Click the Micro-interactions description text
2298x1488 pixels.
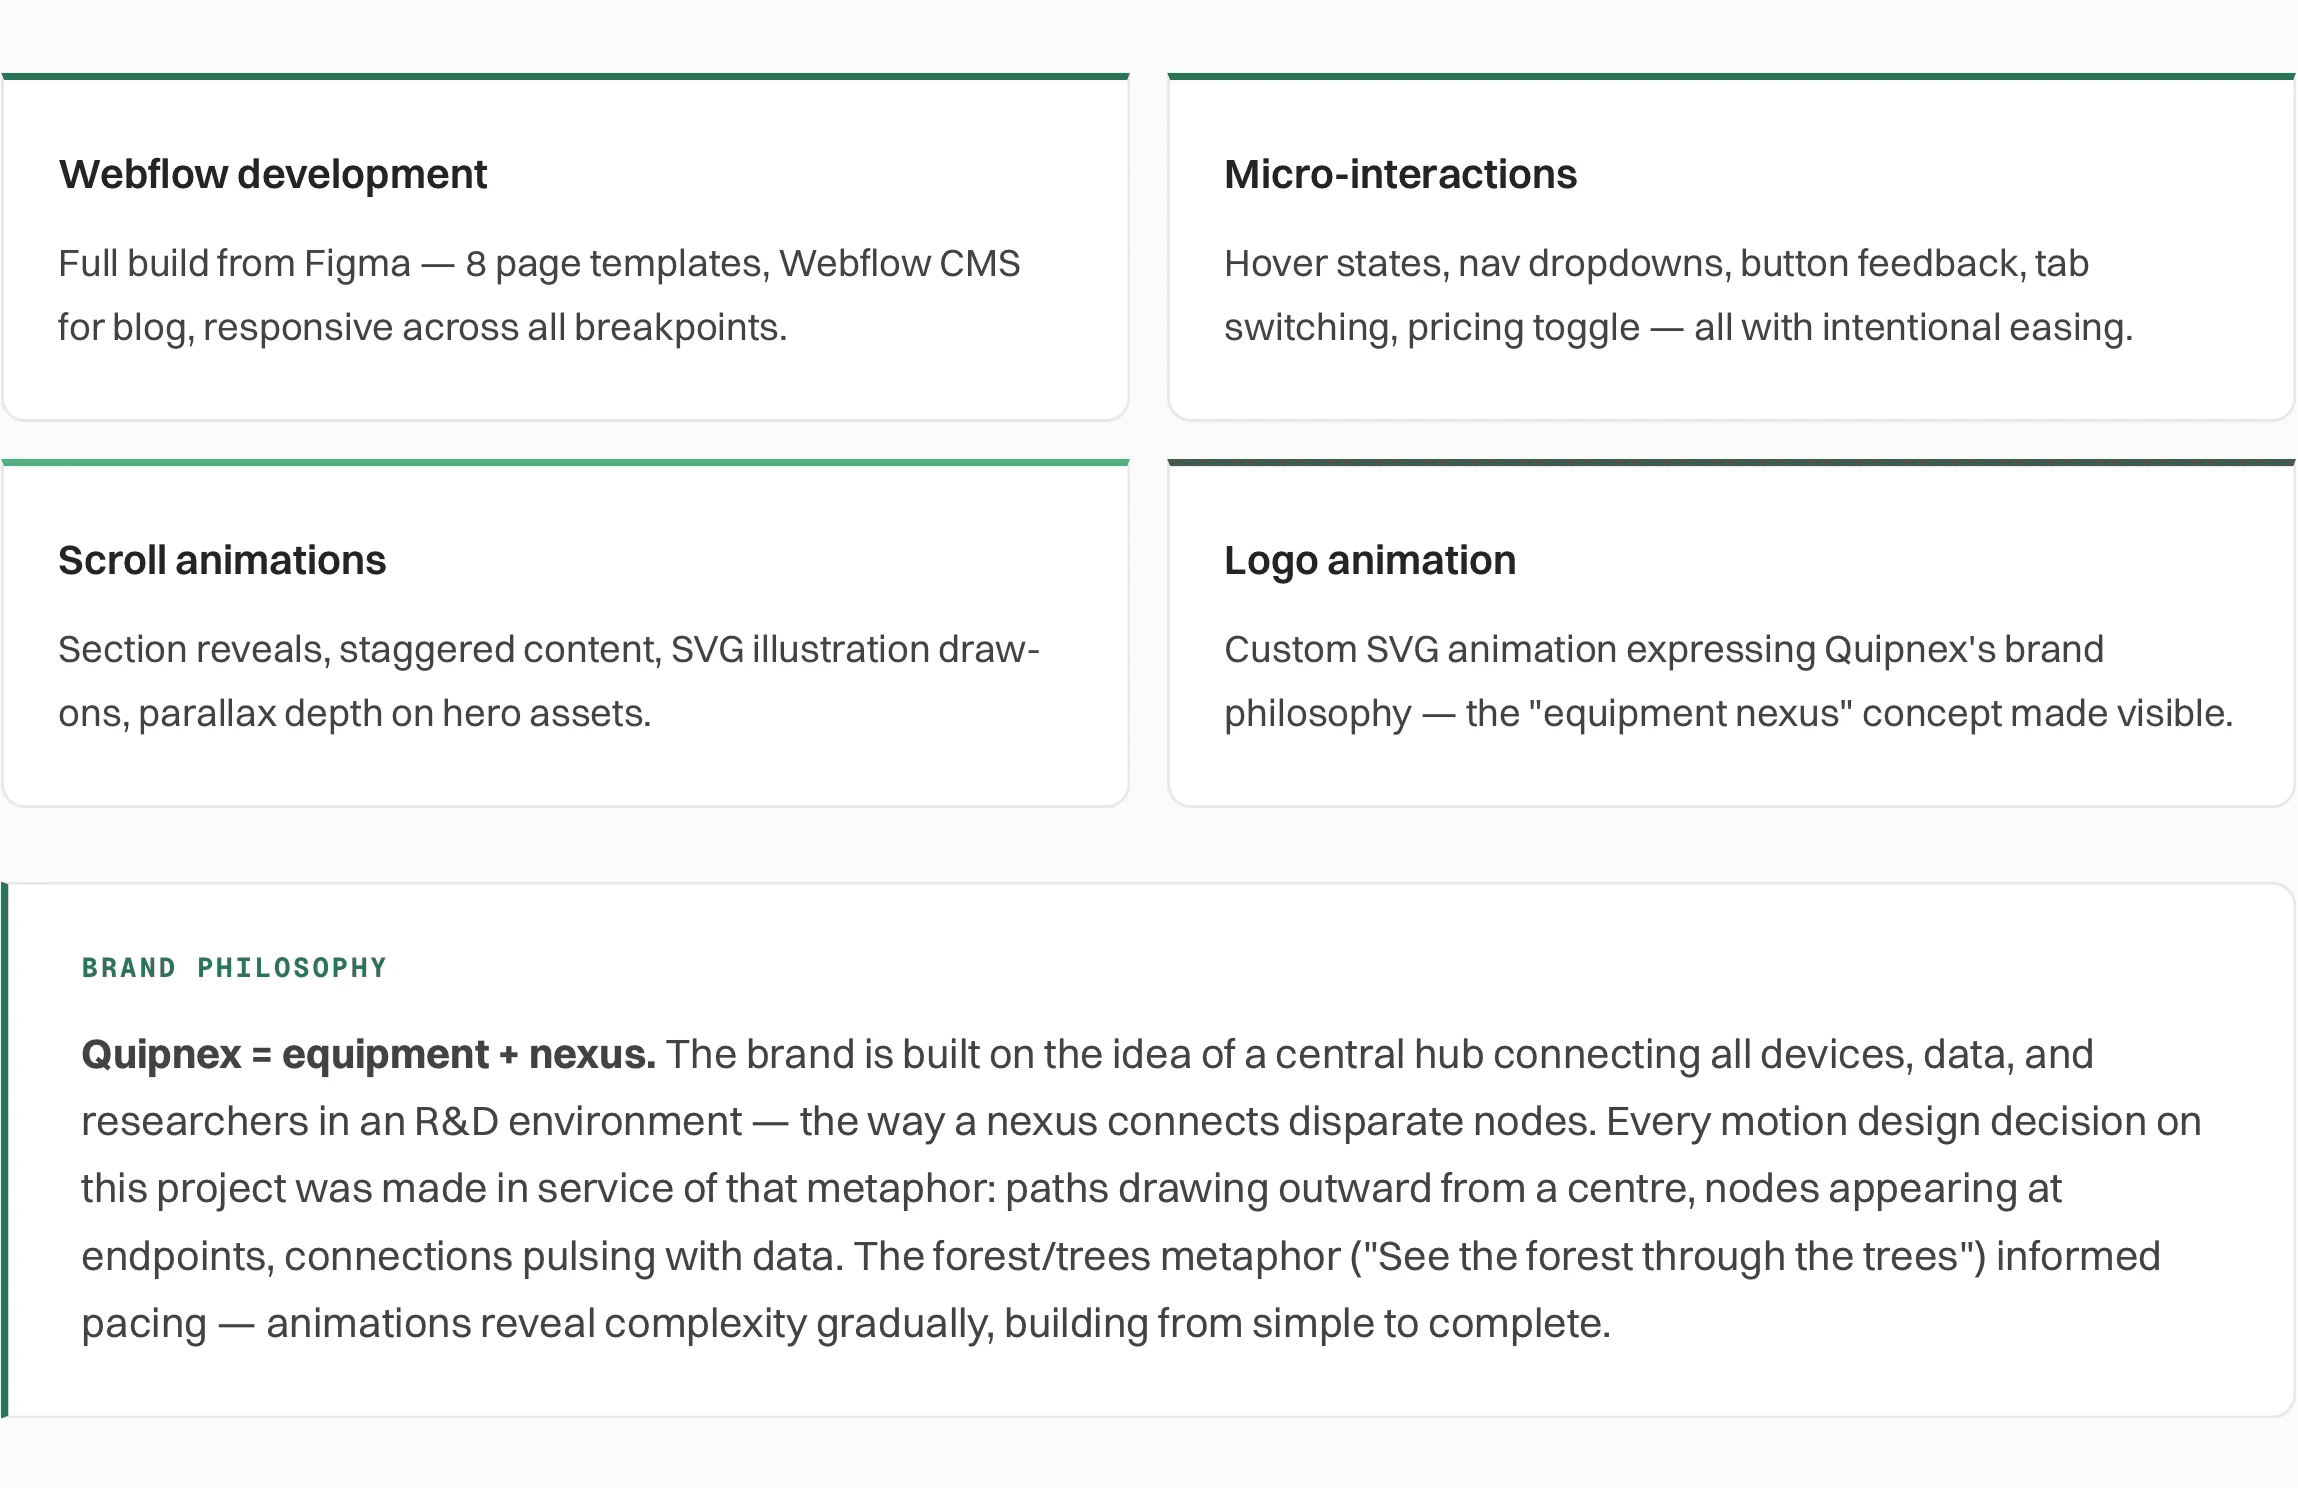coord(1678,295)
